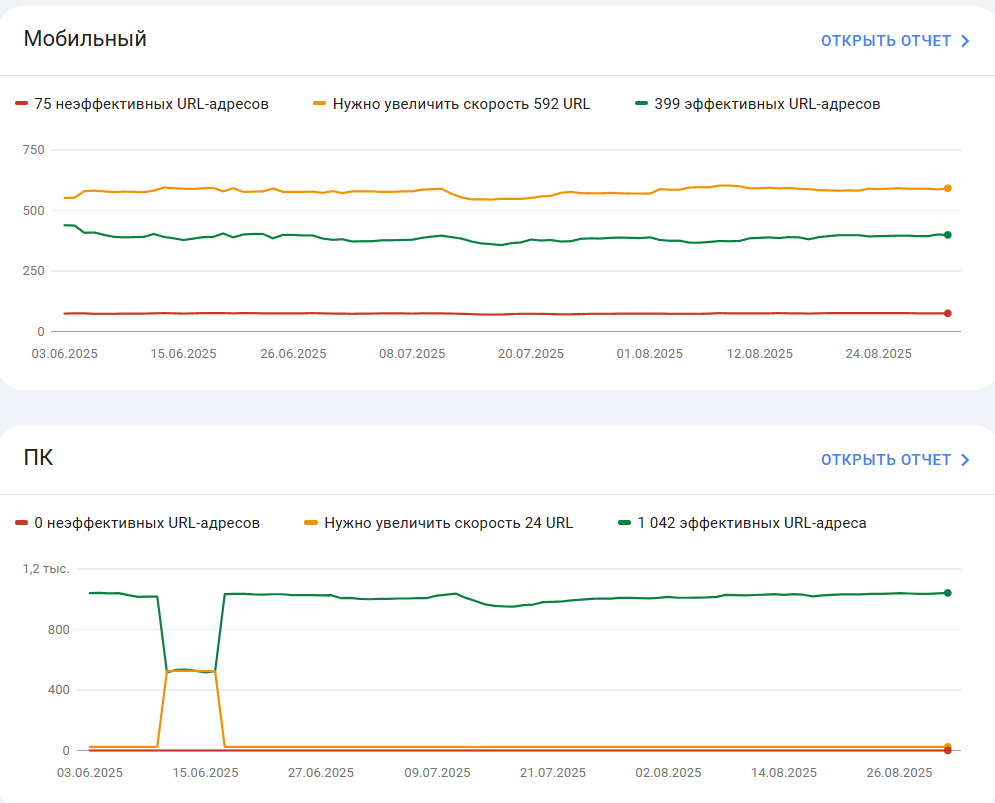
Task: Click green legend swatch for 399 effective URLs
Action: (x=642, y=103)
